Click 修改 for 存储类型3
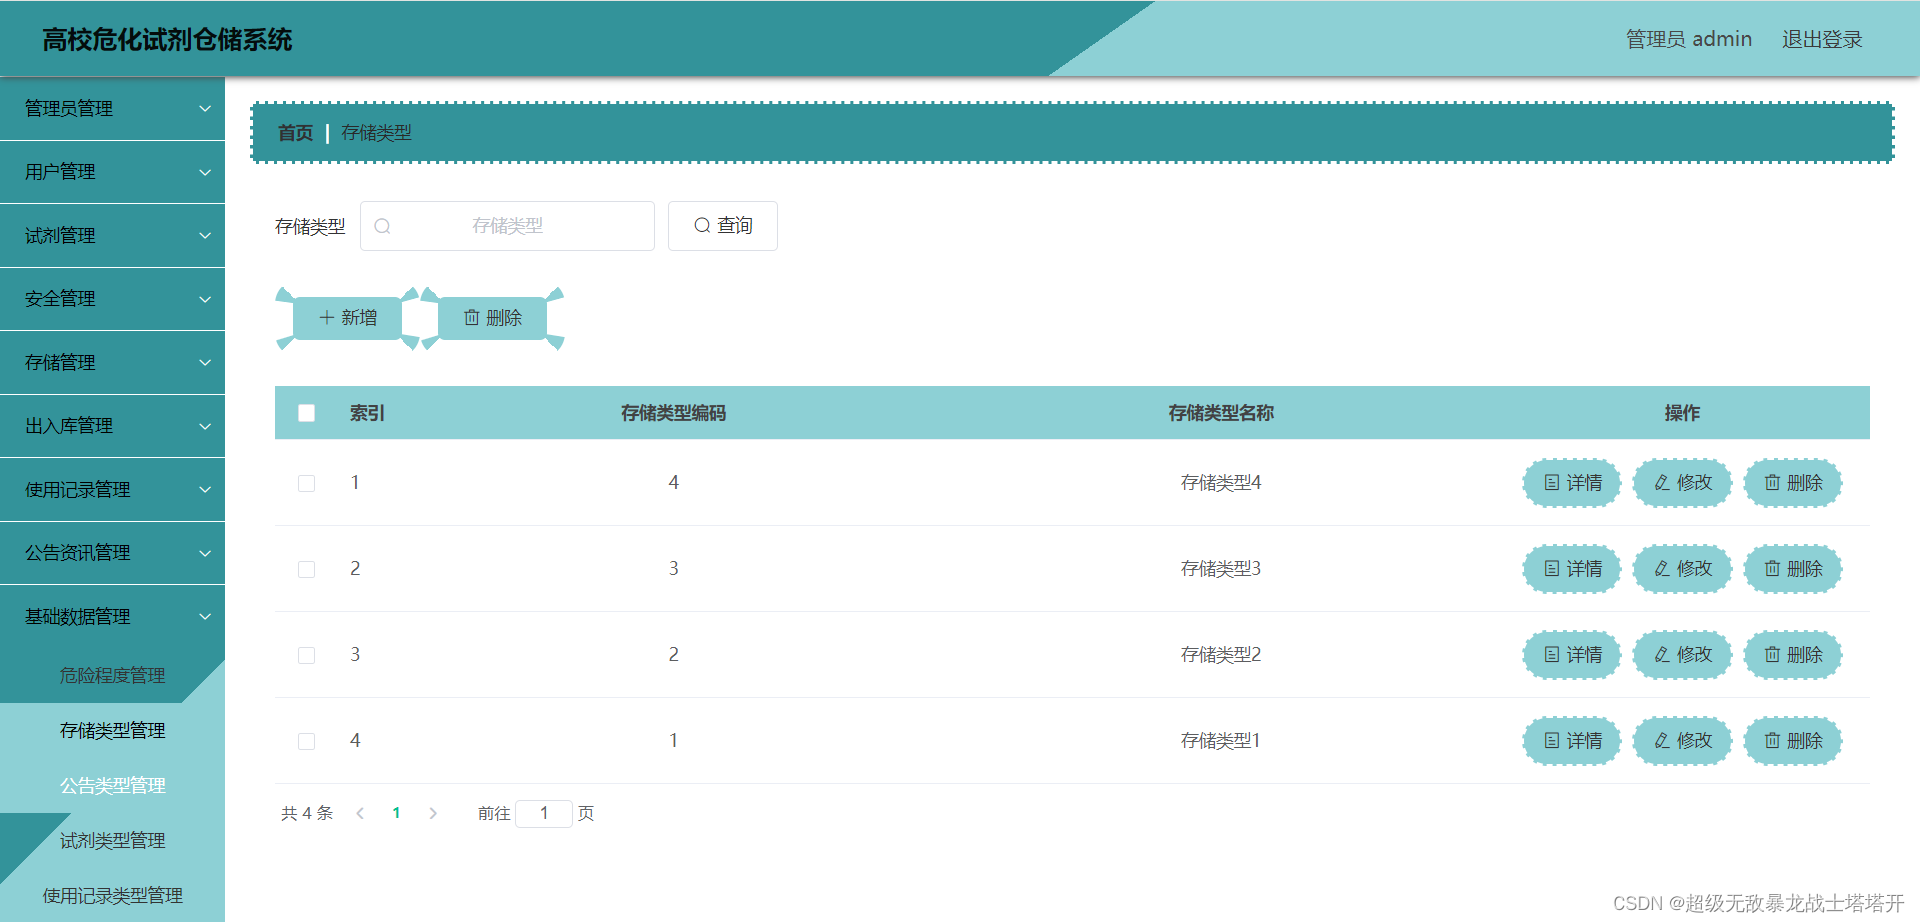 (x=1682, y=569)
